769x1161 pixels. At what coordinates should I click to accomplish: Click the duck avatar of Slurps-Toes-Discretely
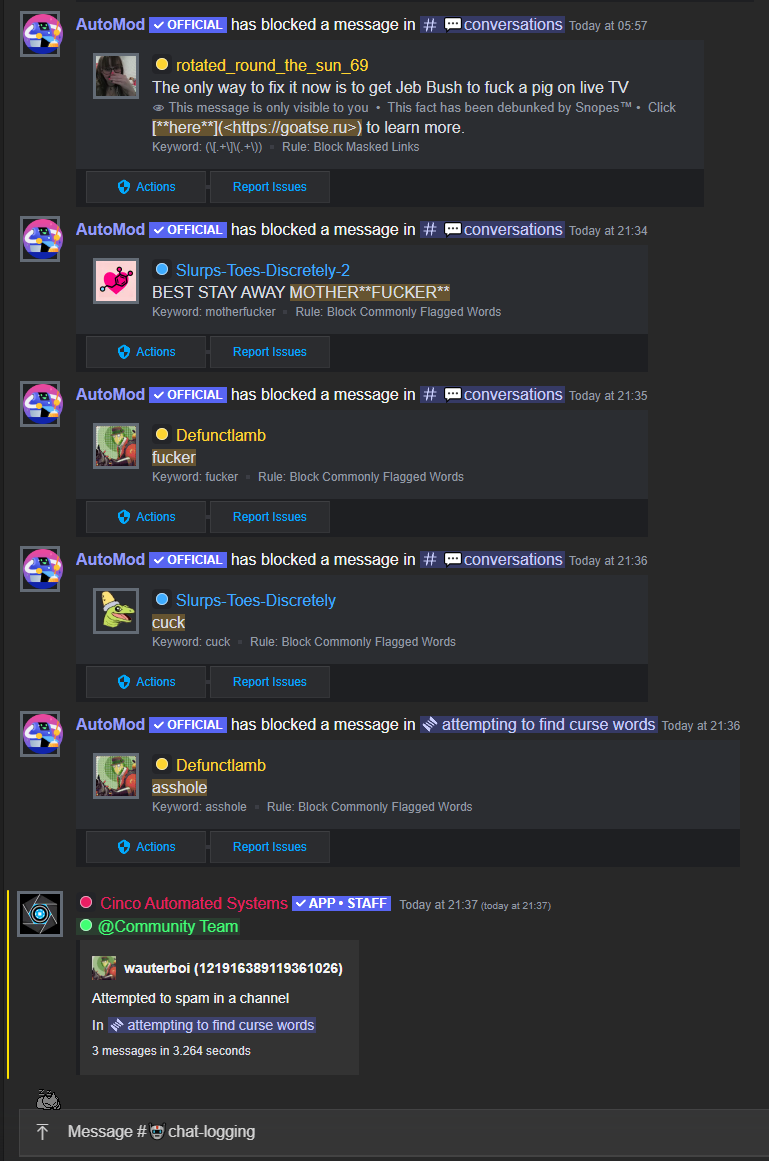pos(116,611)
